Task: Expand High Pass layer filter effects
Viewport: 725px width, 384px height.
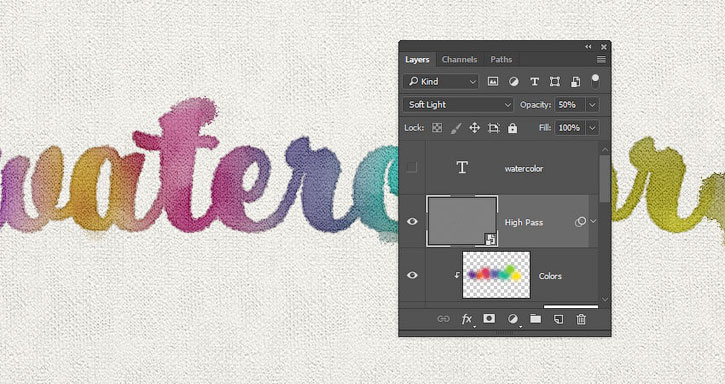Action: click(x=593, y=221)
